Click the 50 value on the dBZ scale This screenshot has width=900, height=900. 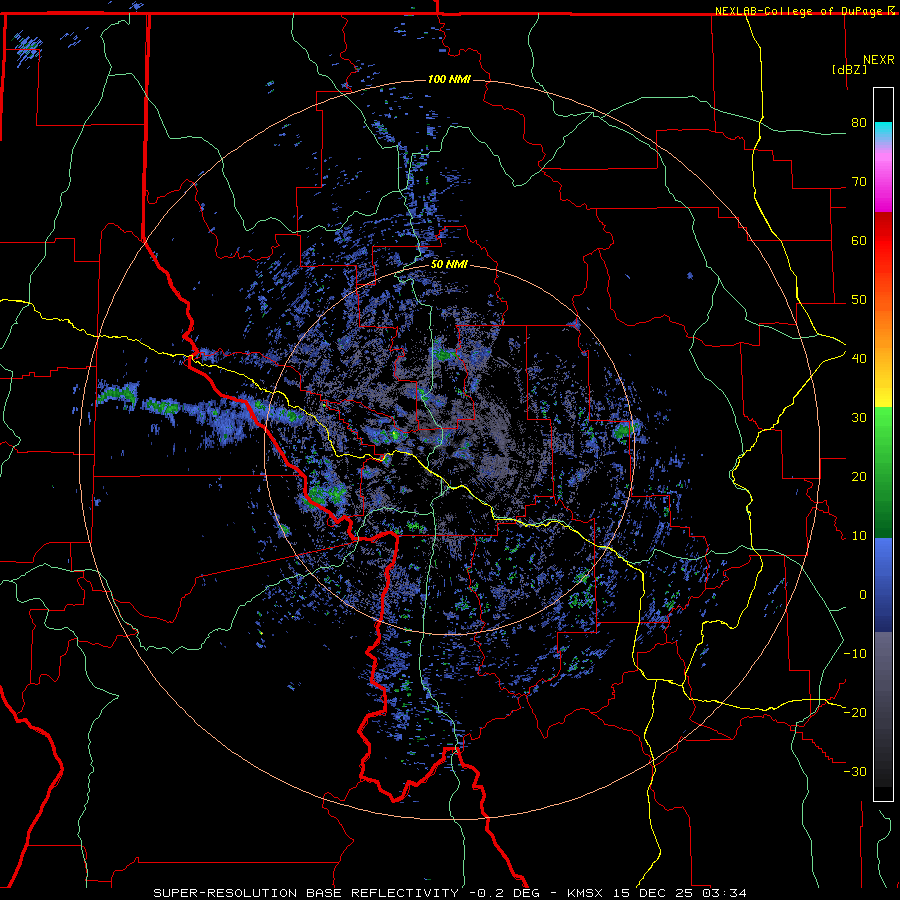pos(859,300)
